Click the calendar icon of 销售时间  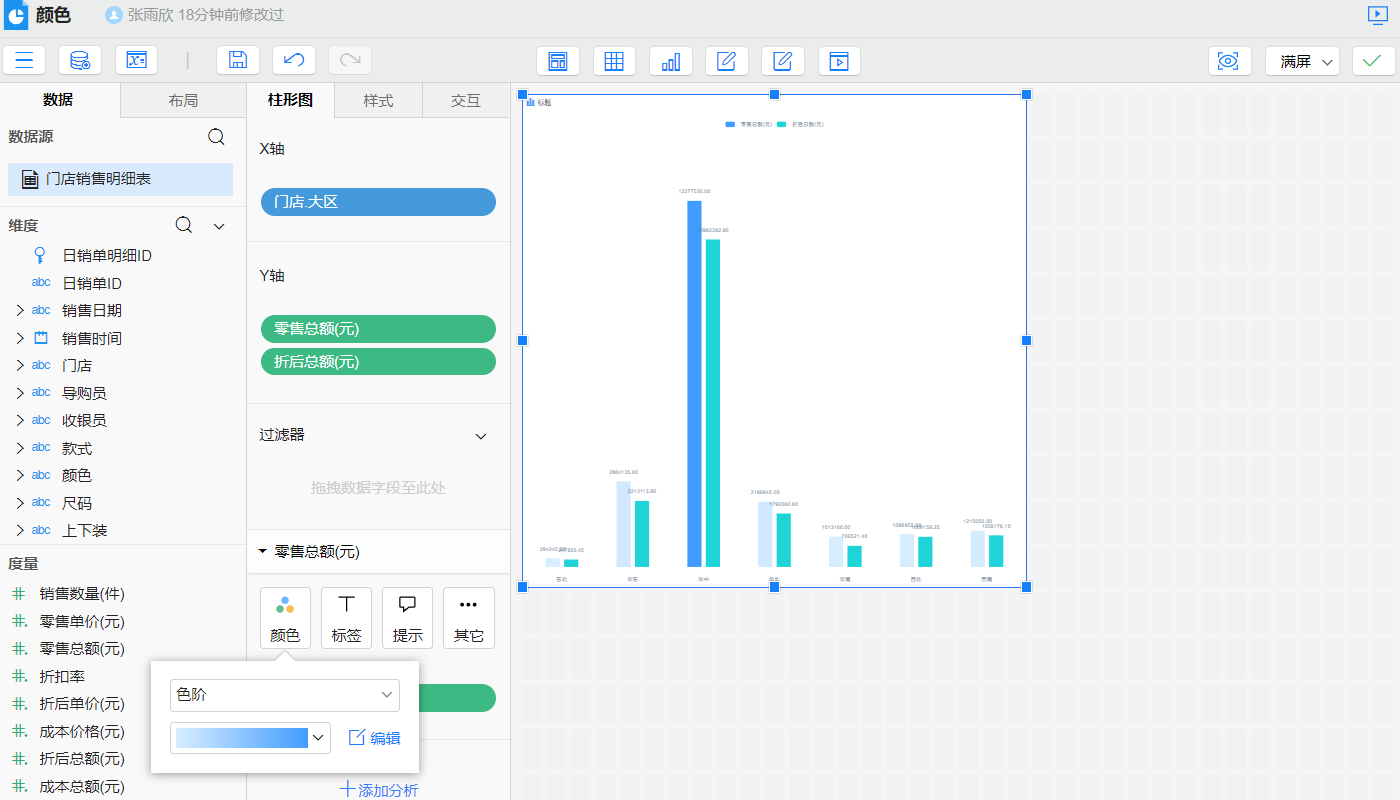(x=41, y=337)
